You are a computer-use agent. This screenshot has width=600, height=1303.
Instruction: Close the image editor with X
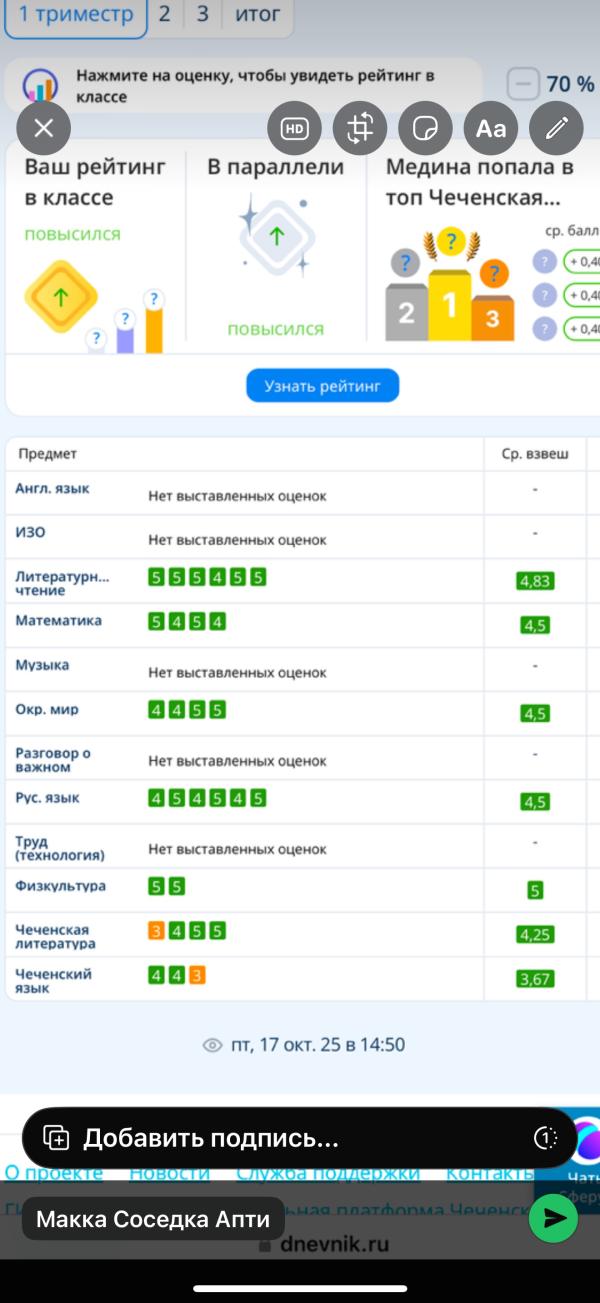(x=43, y=128)
